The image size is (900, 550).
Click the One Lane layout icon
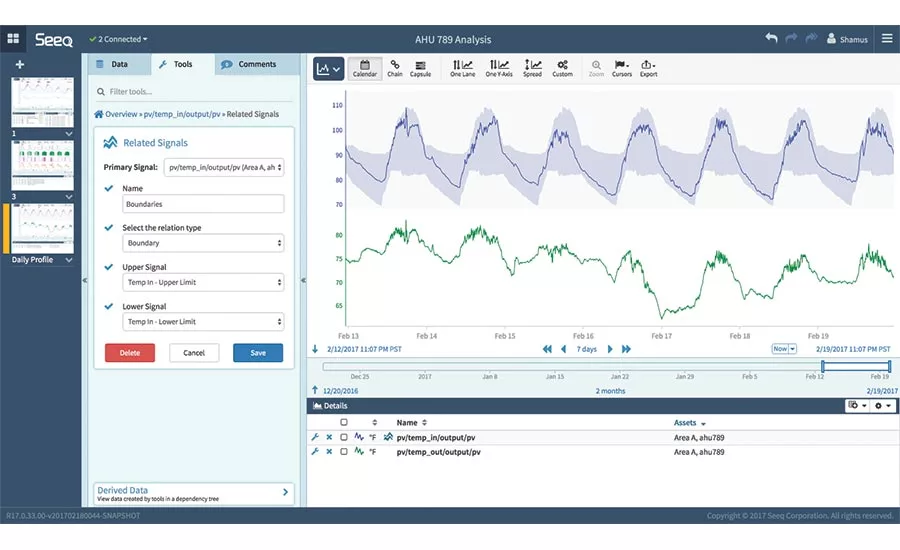pyautogui.click(x=462, y=68)
